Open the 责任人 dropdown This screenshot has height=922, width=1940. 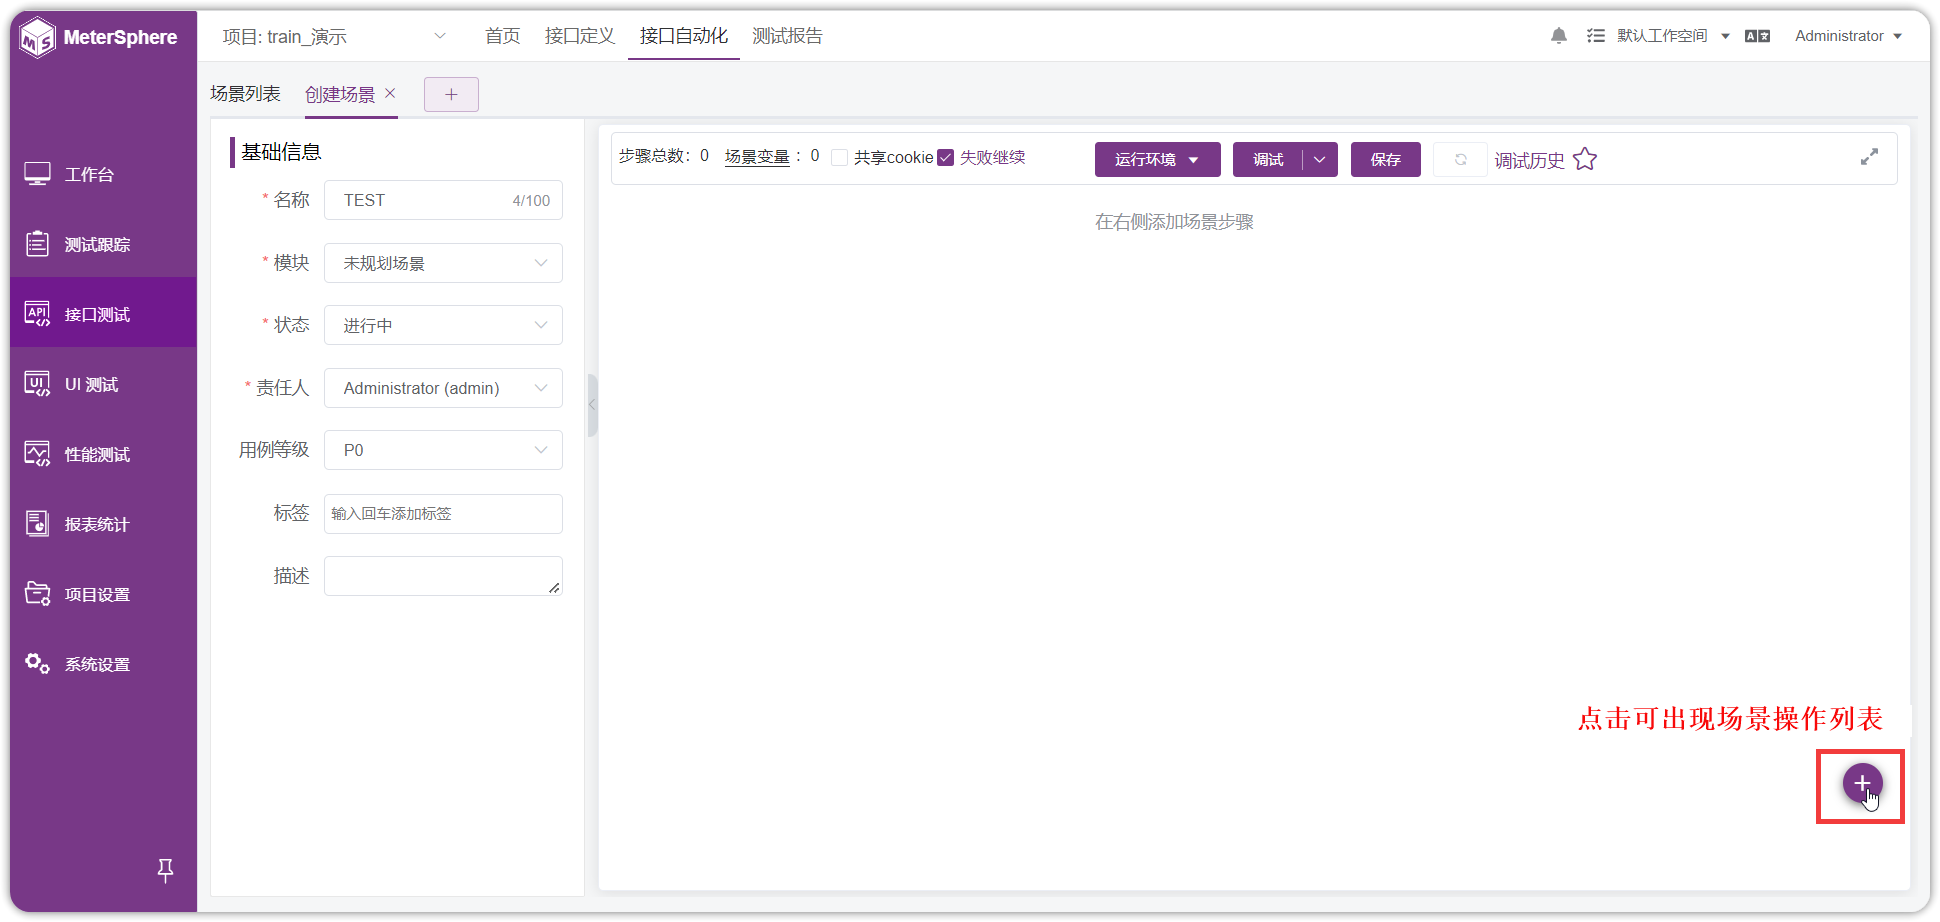[443, 388]
